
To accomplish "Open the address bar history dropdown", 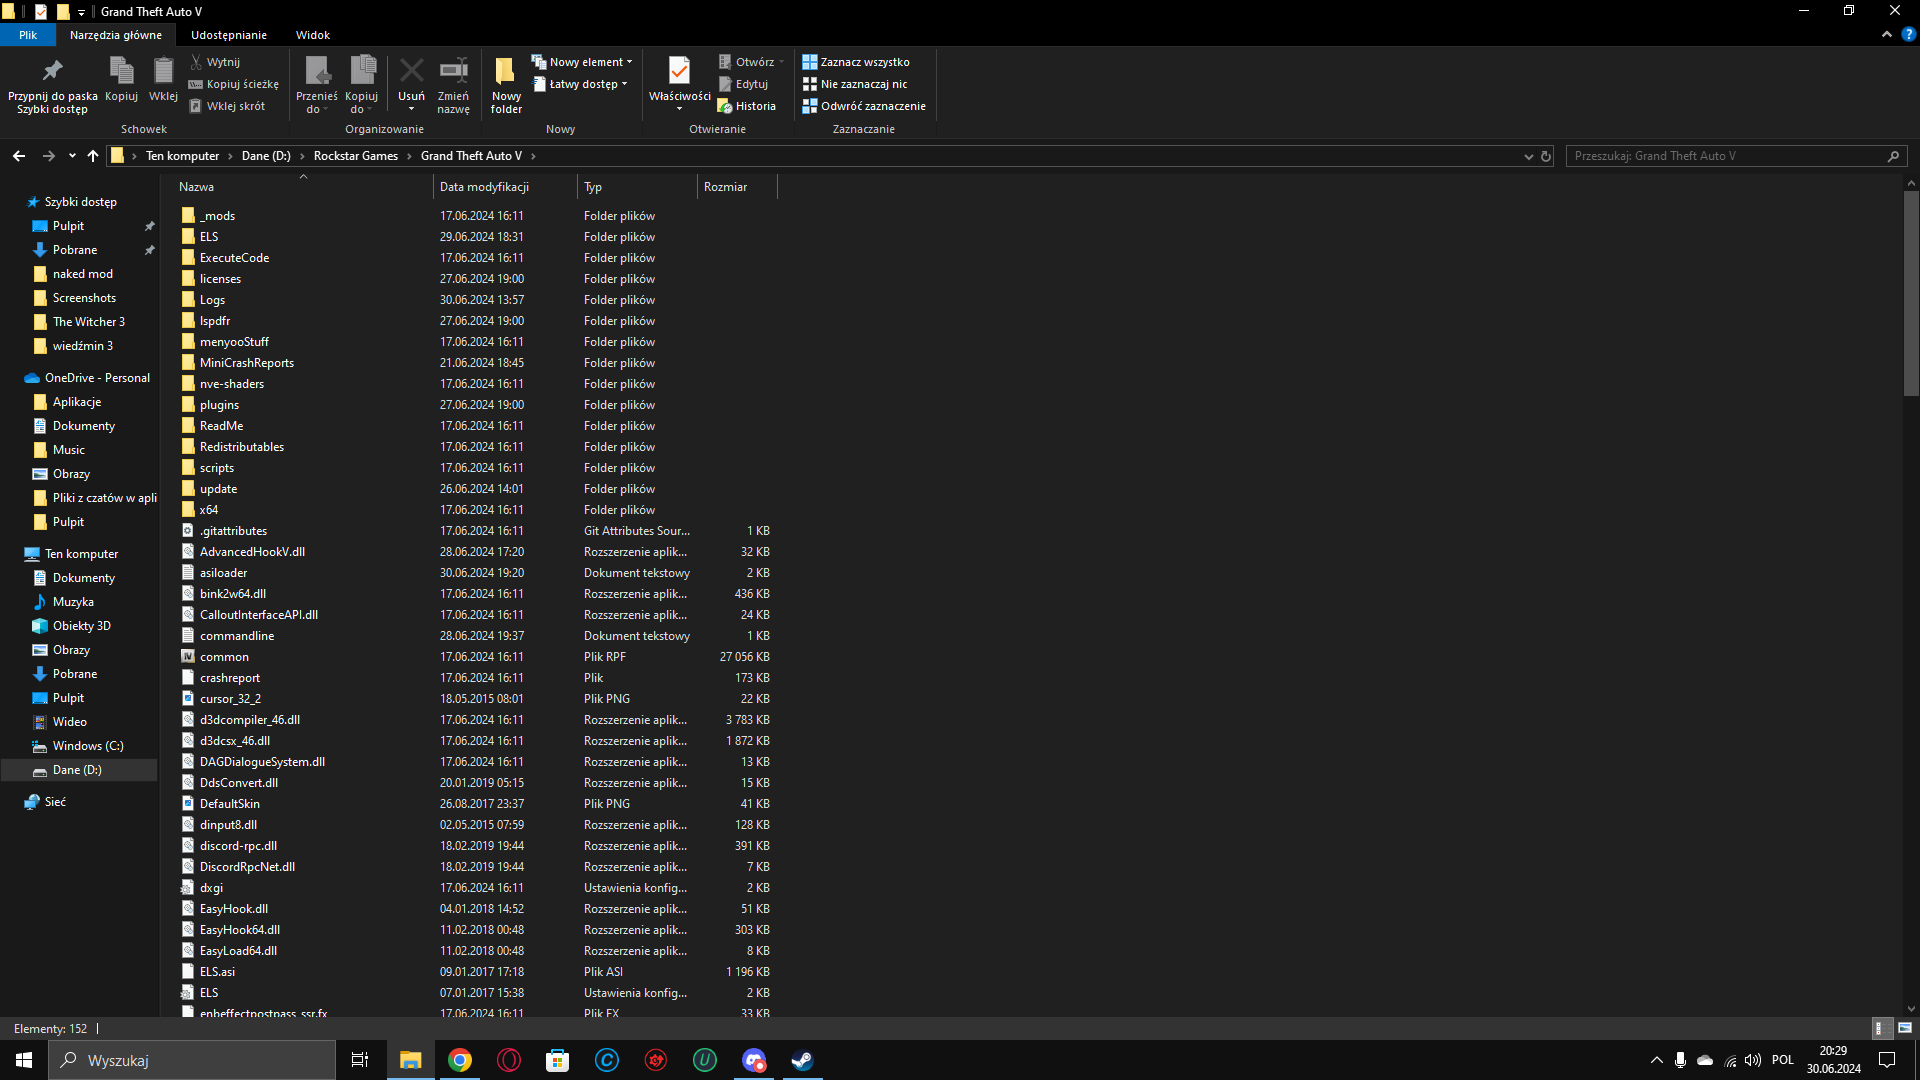I will [1528, 156].
